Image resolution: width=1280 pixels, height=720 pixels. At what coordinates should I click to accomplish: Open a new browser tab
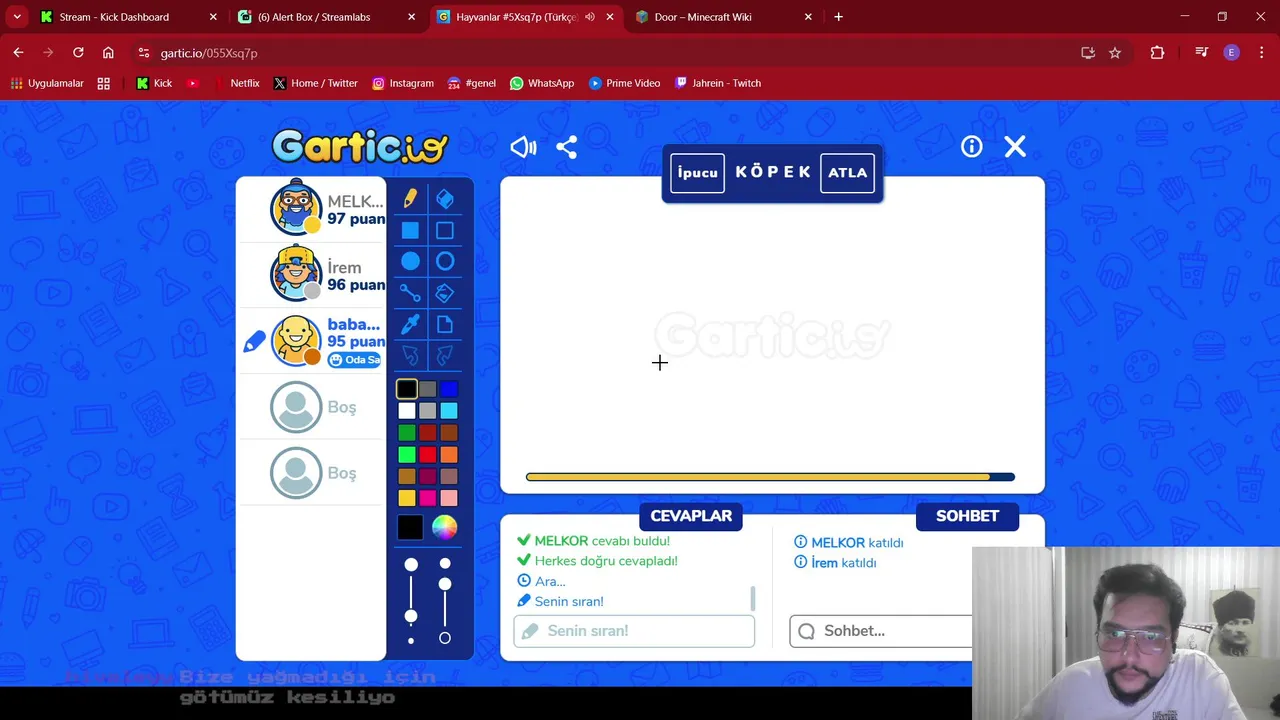click(838, 17)
